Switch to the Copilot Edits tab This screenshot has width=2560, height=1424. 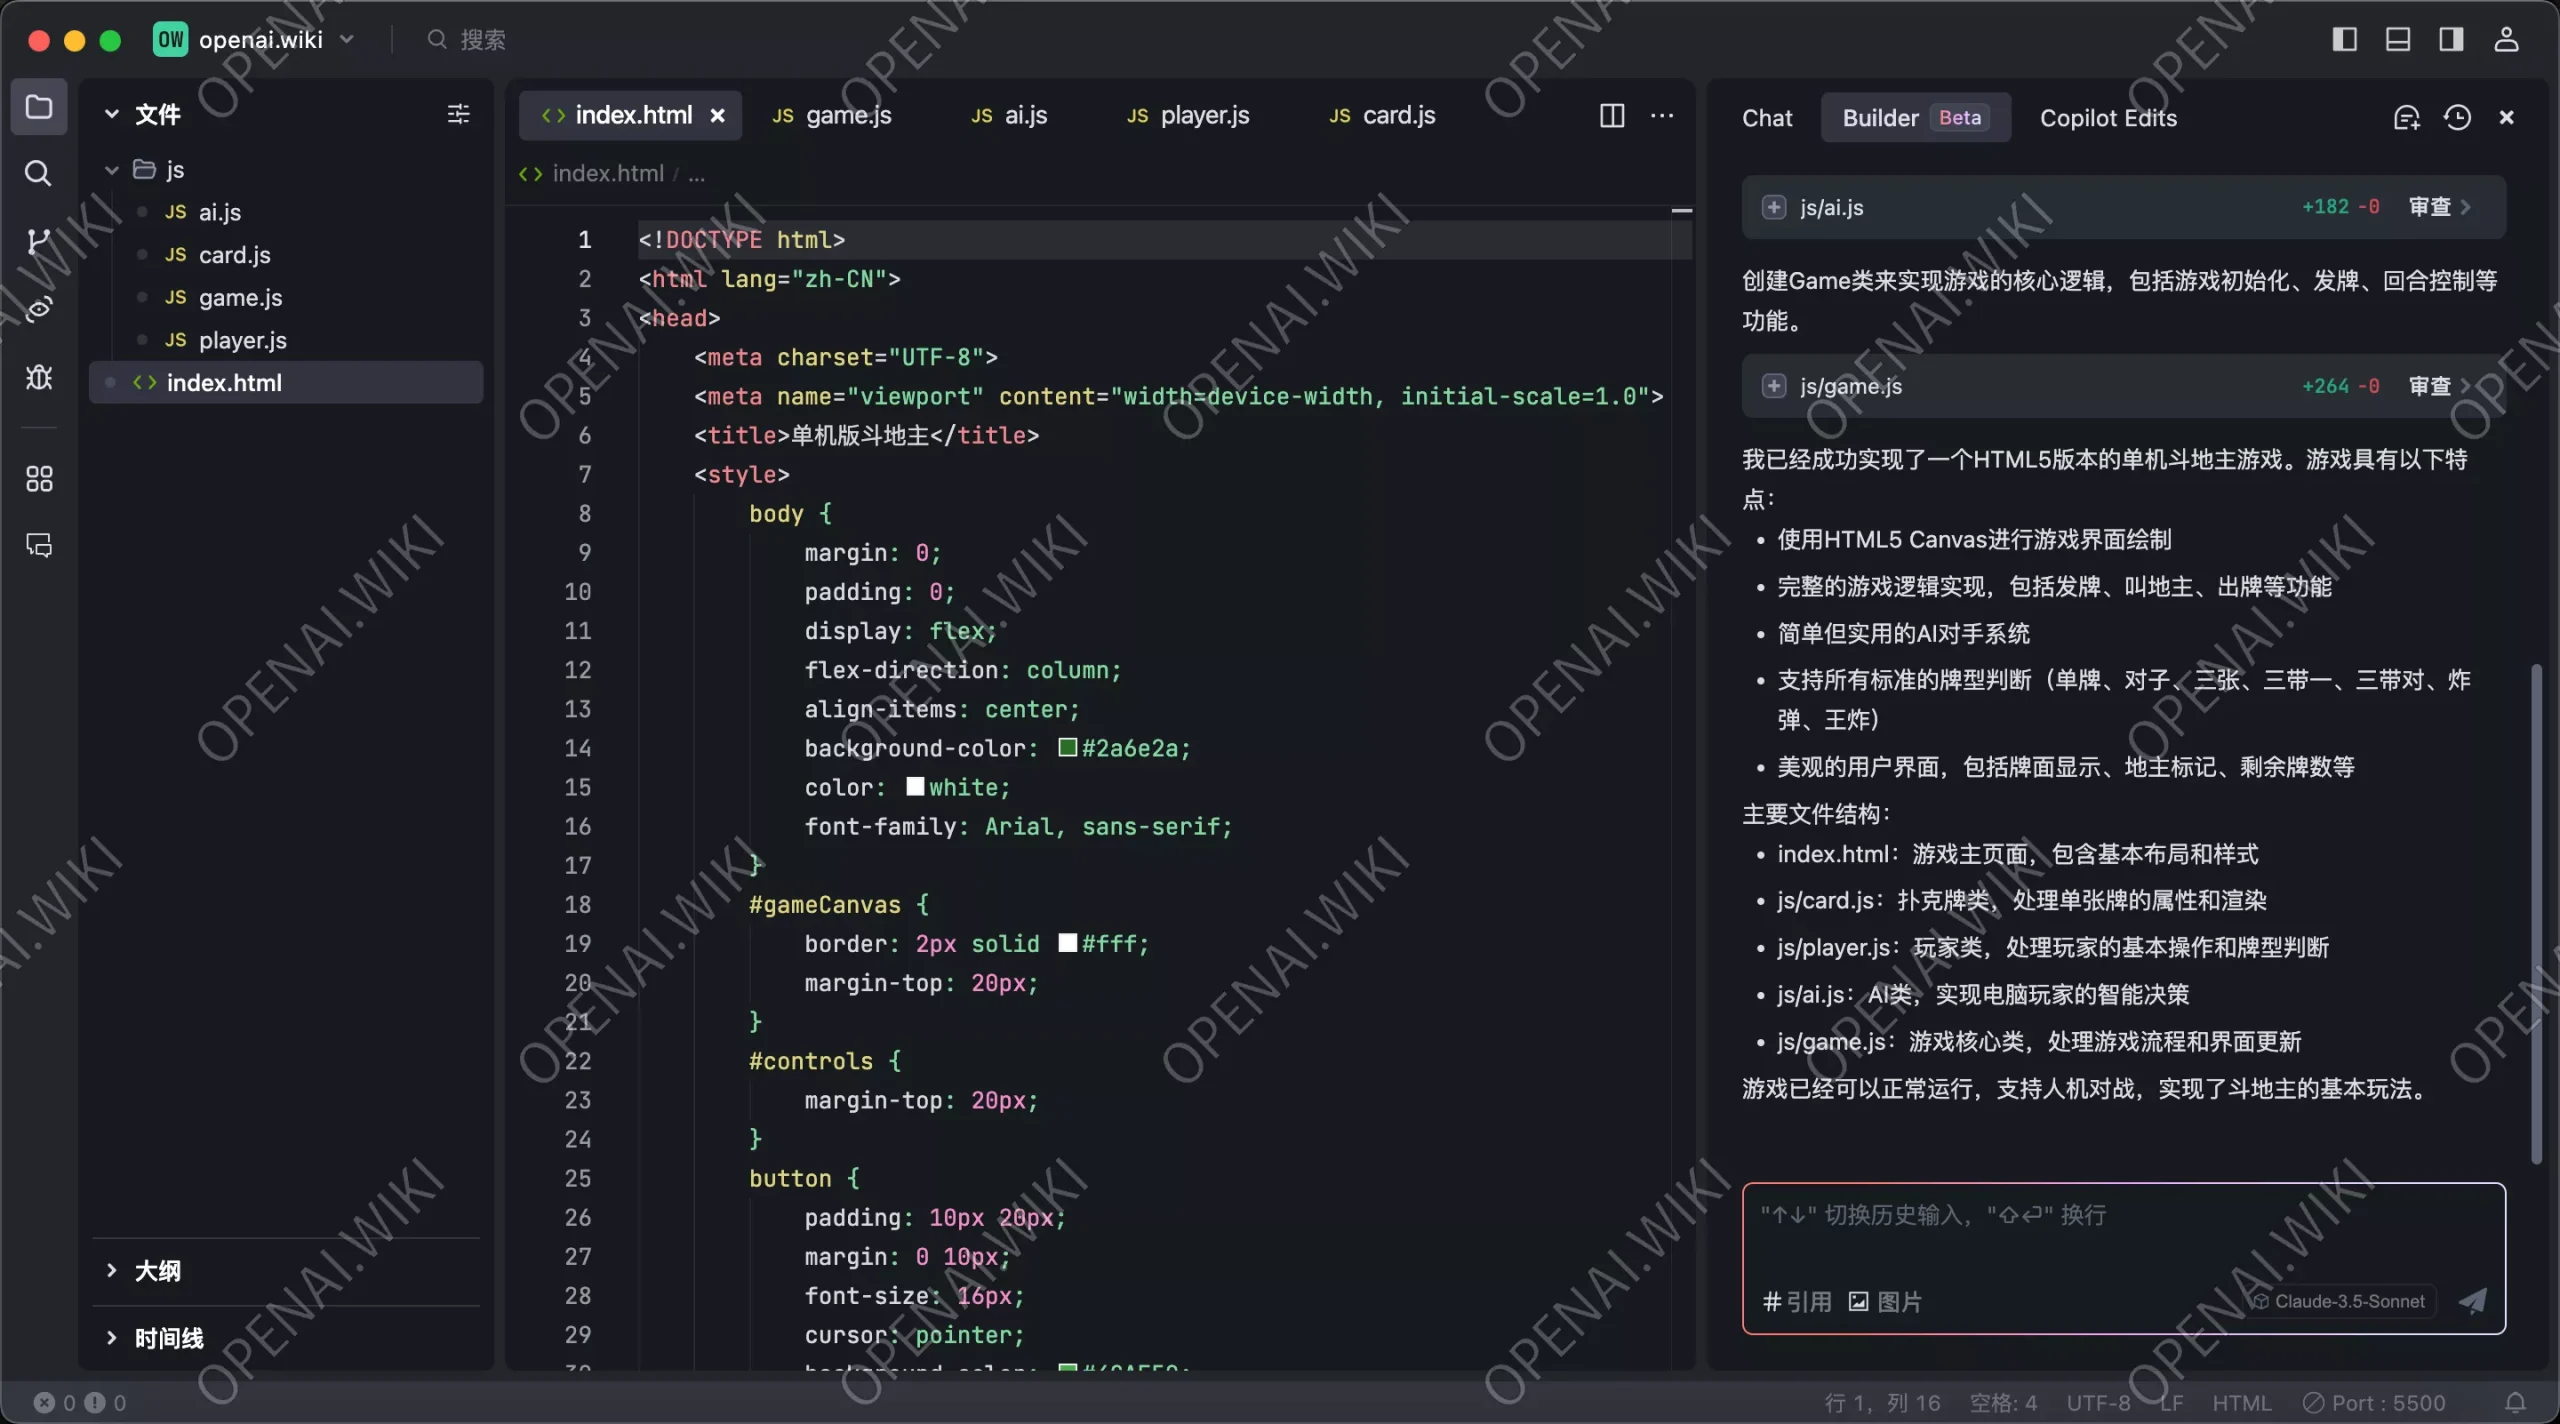click(2108, 118)
